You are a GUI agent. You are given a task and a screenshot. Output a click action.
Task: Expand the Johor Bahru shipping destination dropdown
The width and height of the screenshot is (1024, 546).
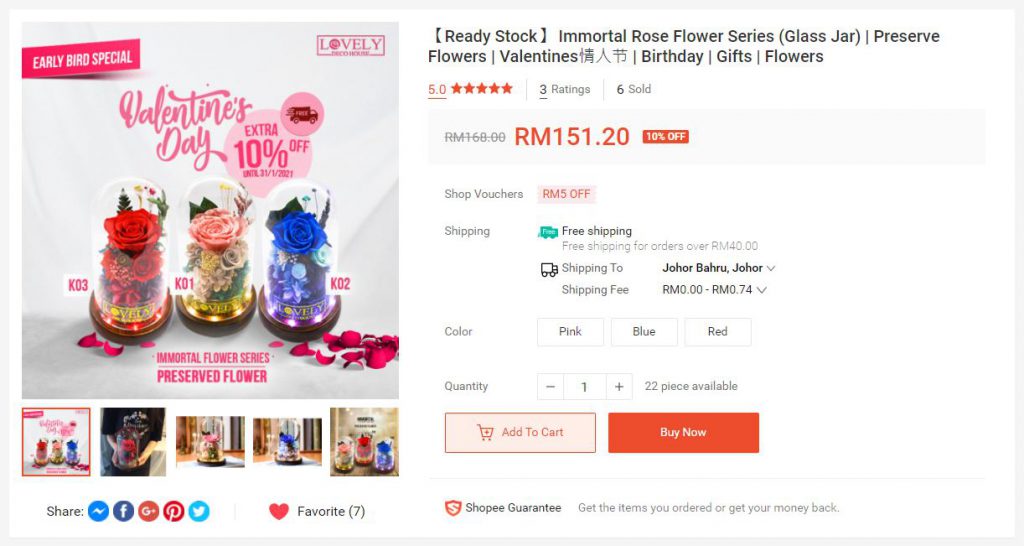click(718, 268)
